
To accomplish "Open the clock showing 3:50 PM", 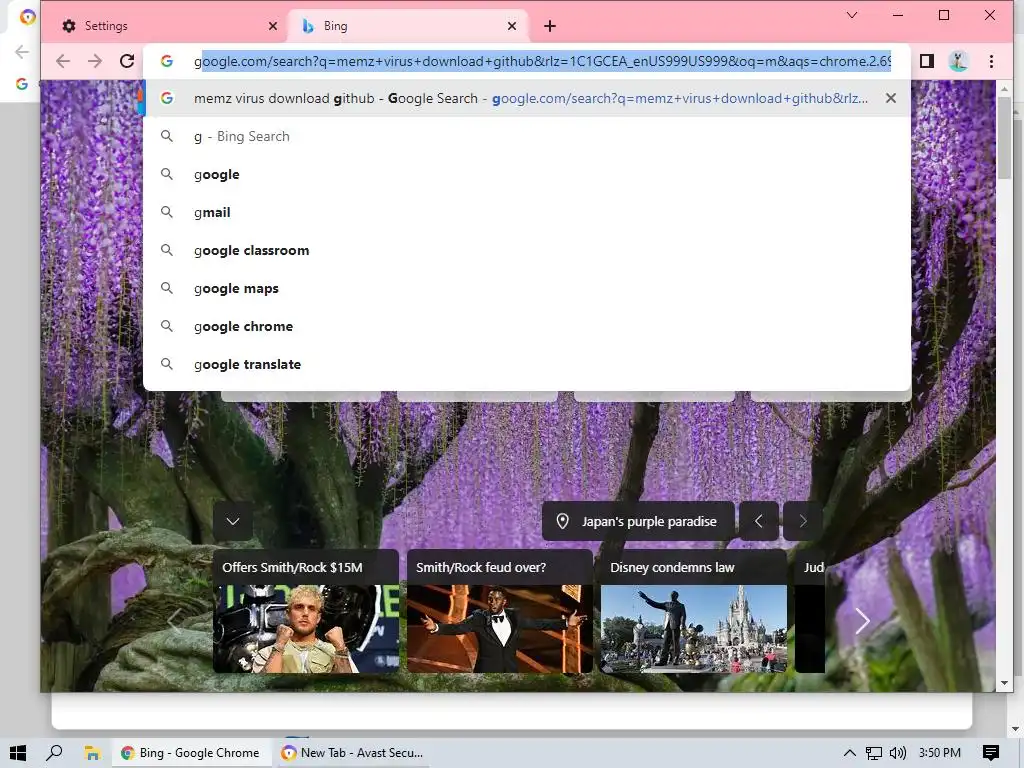I will click(940, 753).
